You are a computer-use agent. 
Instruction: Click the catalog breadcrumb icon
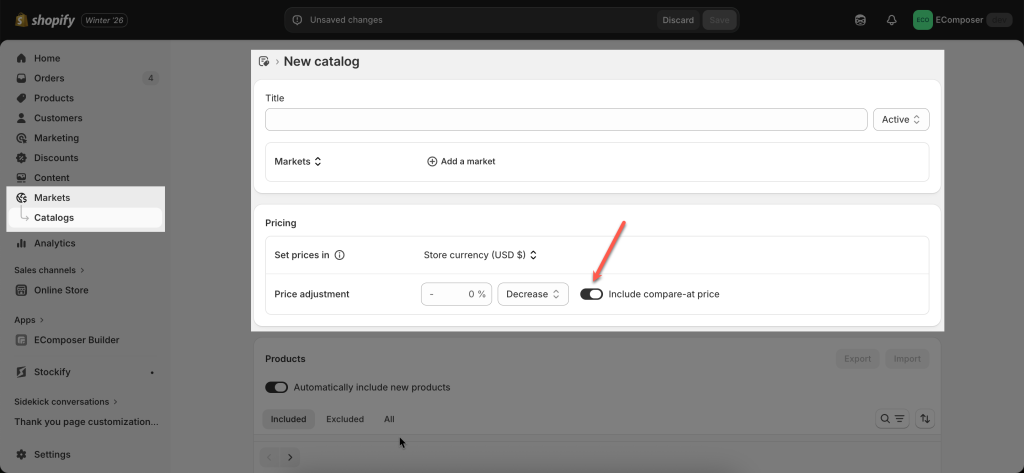pyautogui.click(x=264, y=62)
